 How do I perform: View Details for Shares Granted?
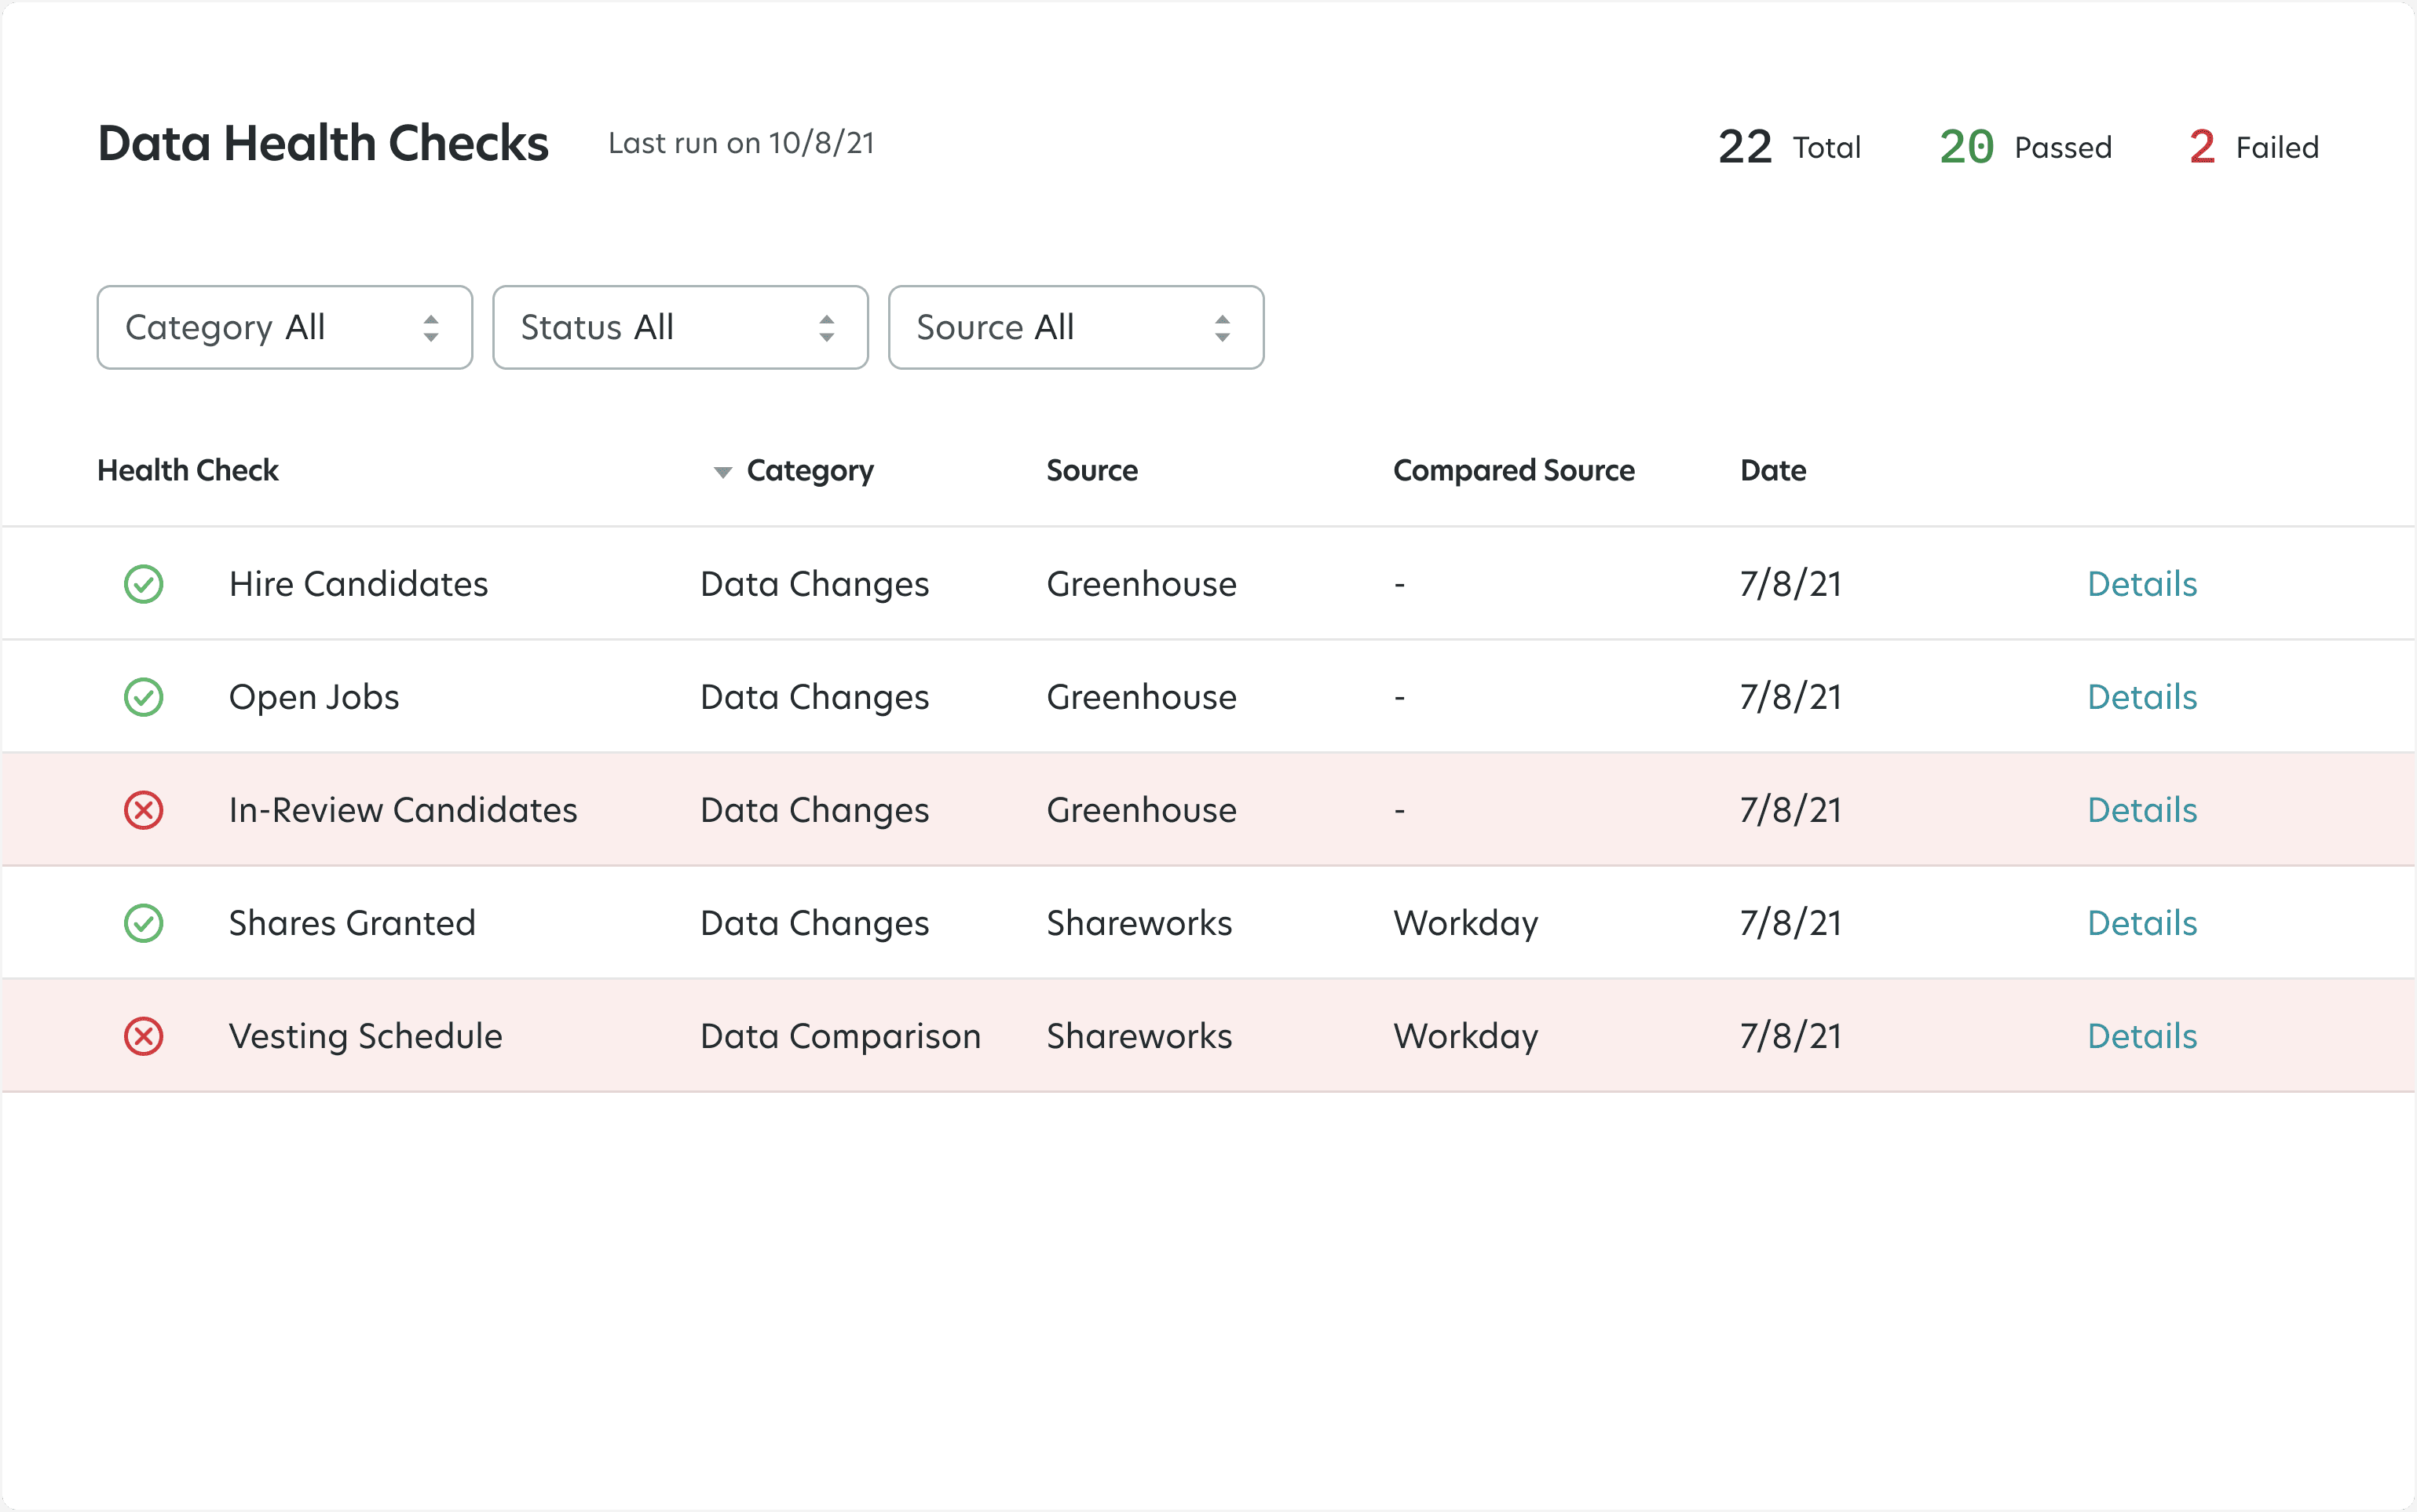coord(2141,923)
